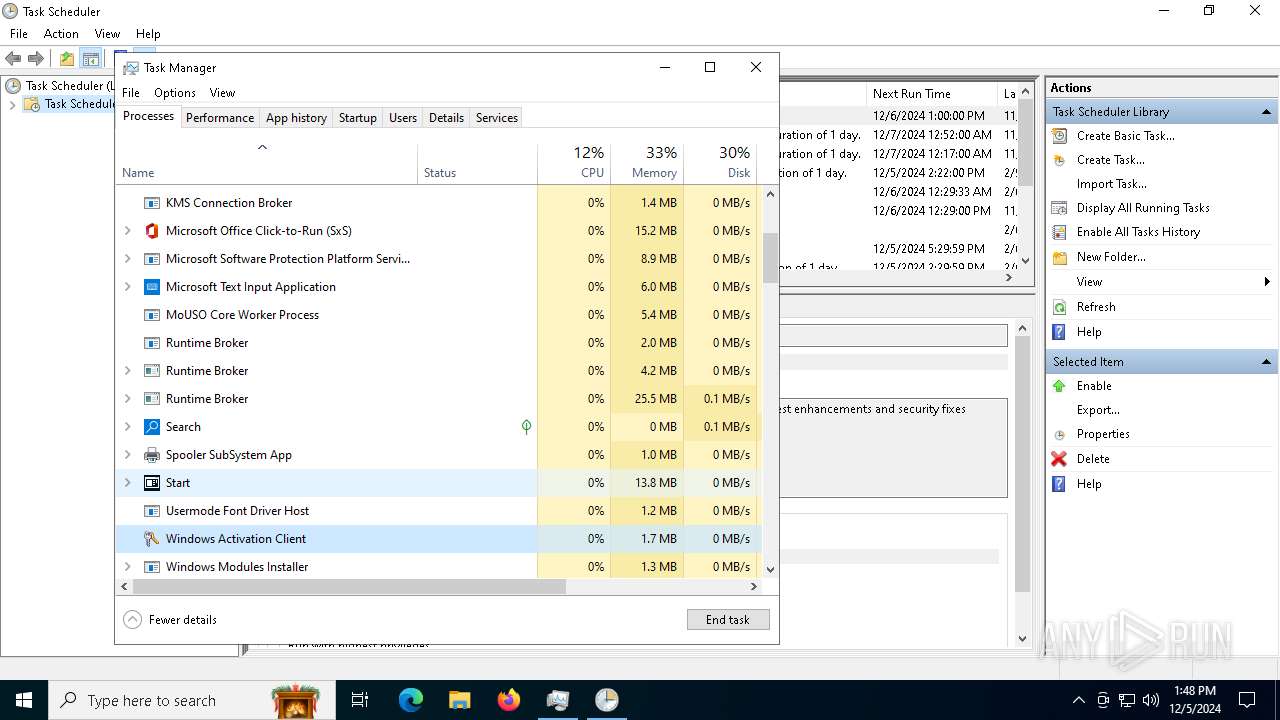Collapse the Task Scheduler Library actions section

pyautogui.click(x=1266, y=112)
